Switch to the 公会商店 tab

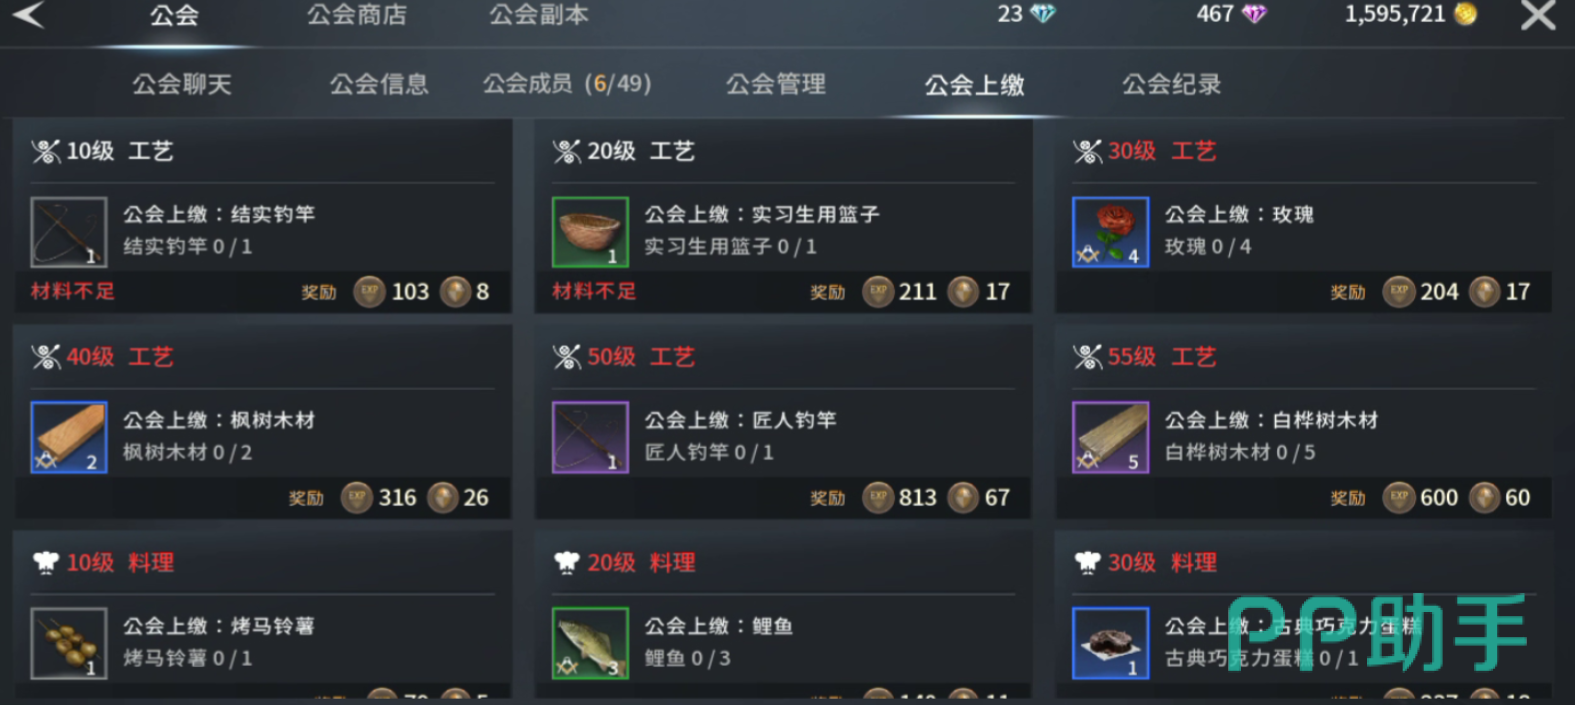[x=357, y=15]
